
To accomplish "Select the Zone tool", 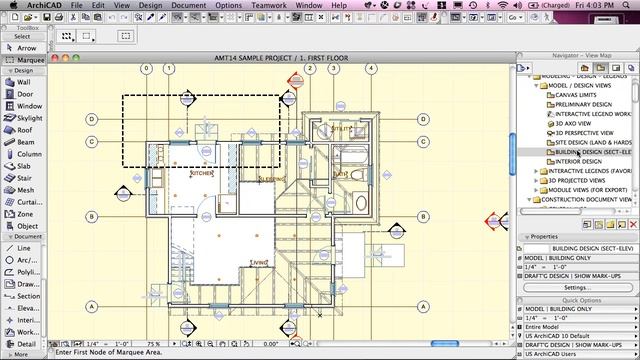I will (x=23, y=214).
